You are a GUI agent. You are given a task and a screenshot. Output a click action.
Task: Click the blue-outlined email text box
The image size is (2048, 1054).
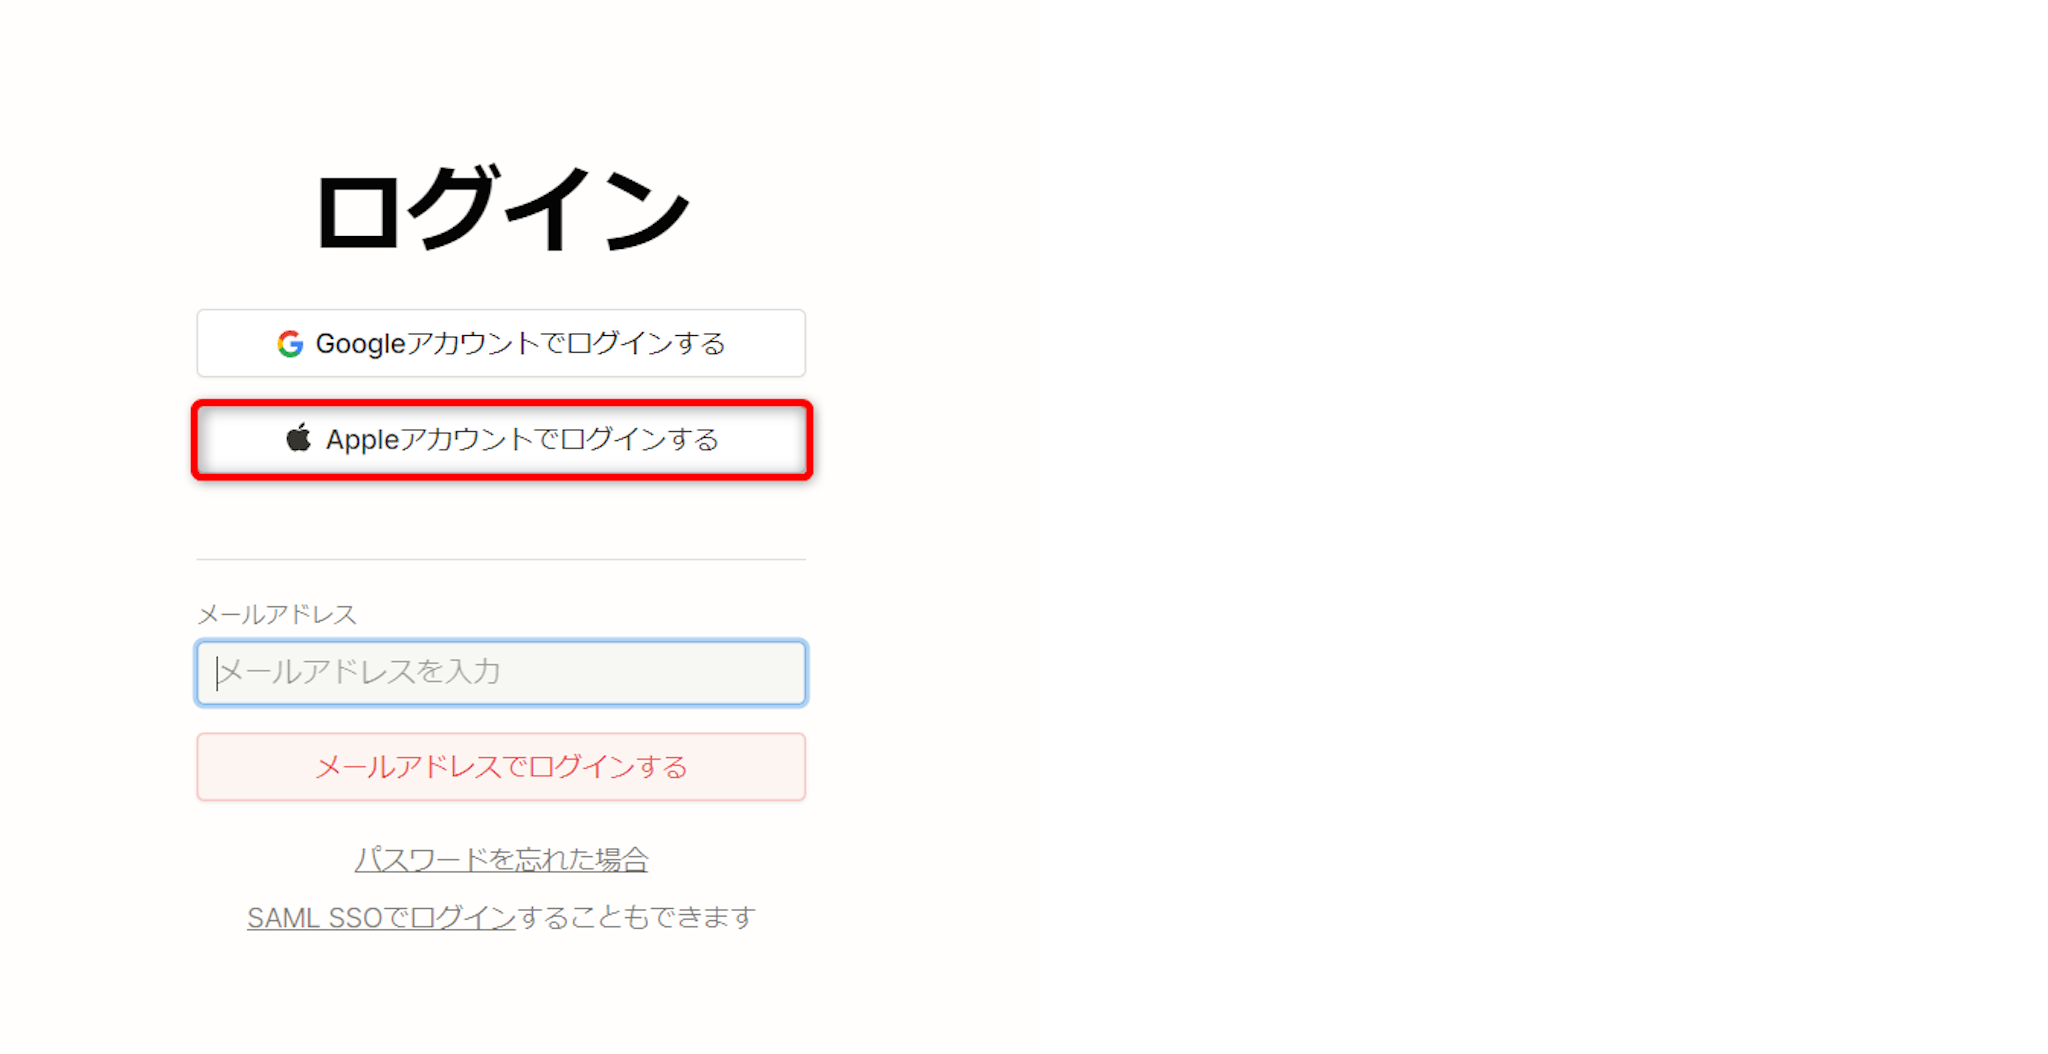tap(501, 672)
